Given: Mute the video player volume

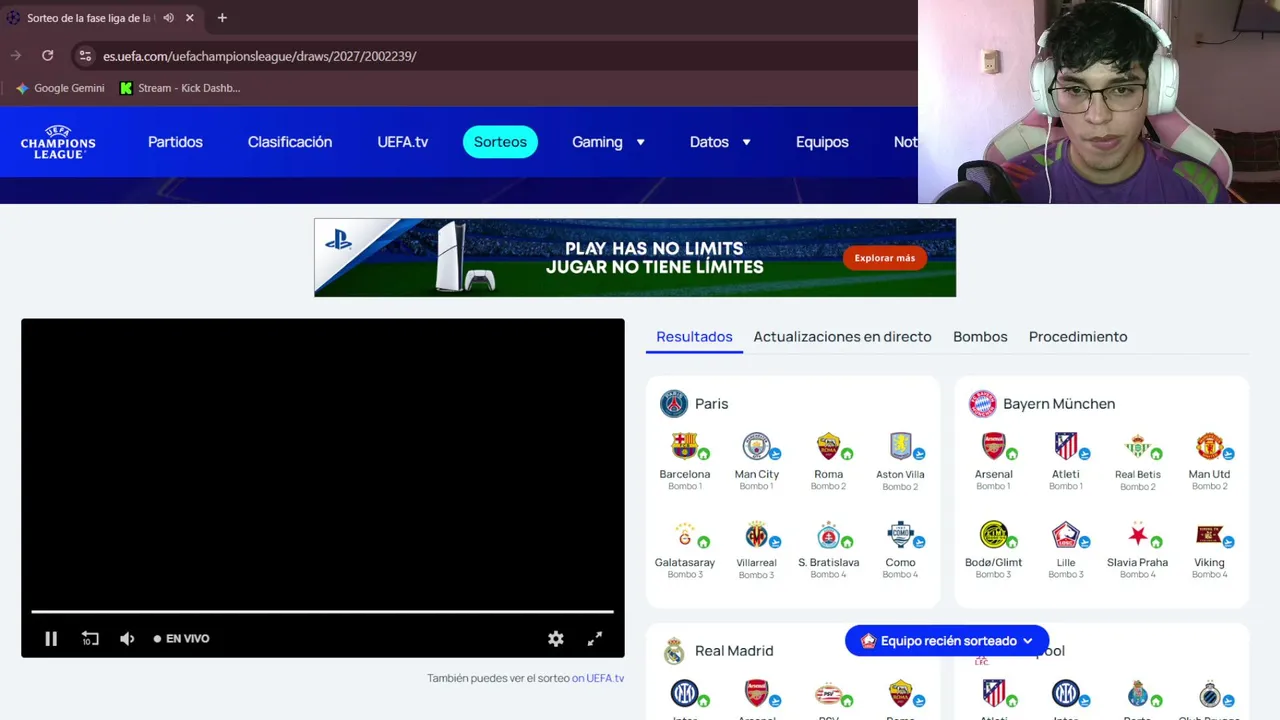Looking at the screenshot, I should coord(127,639).
